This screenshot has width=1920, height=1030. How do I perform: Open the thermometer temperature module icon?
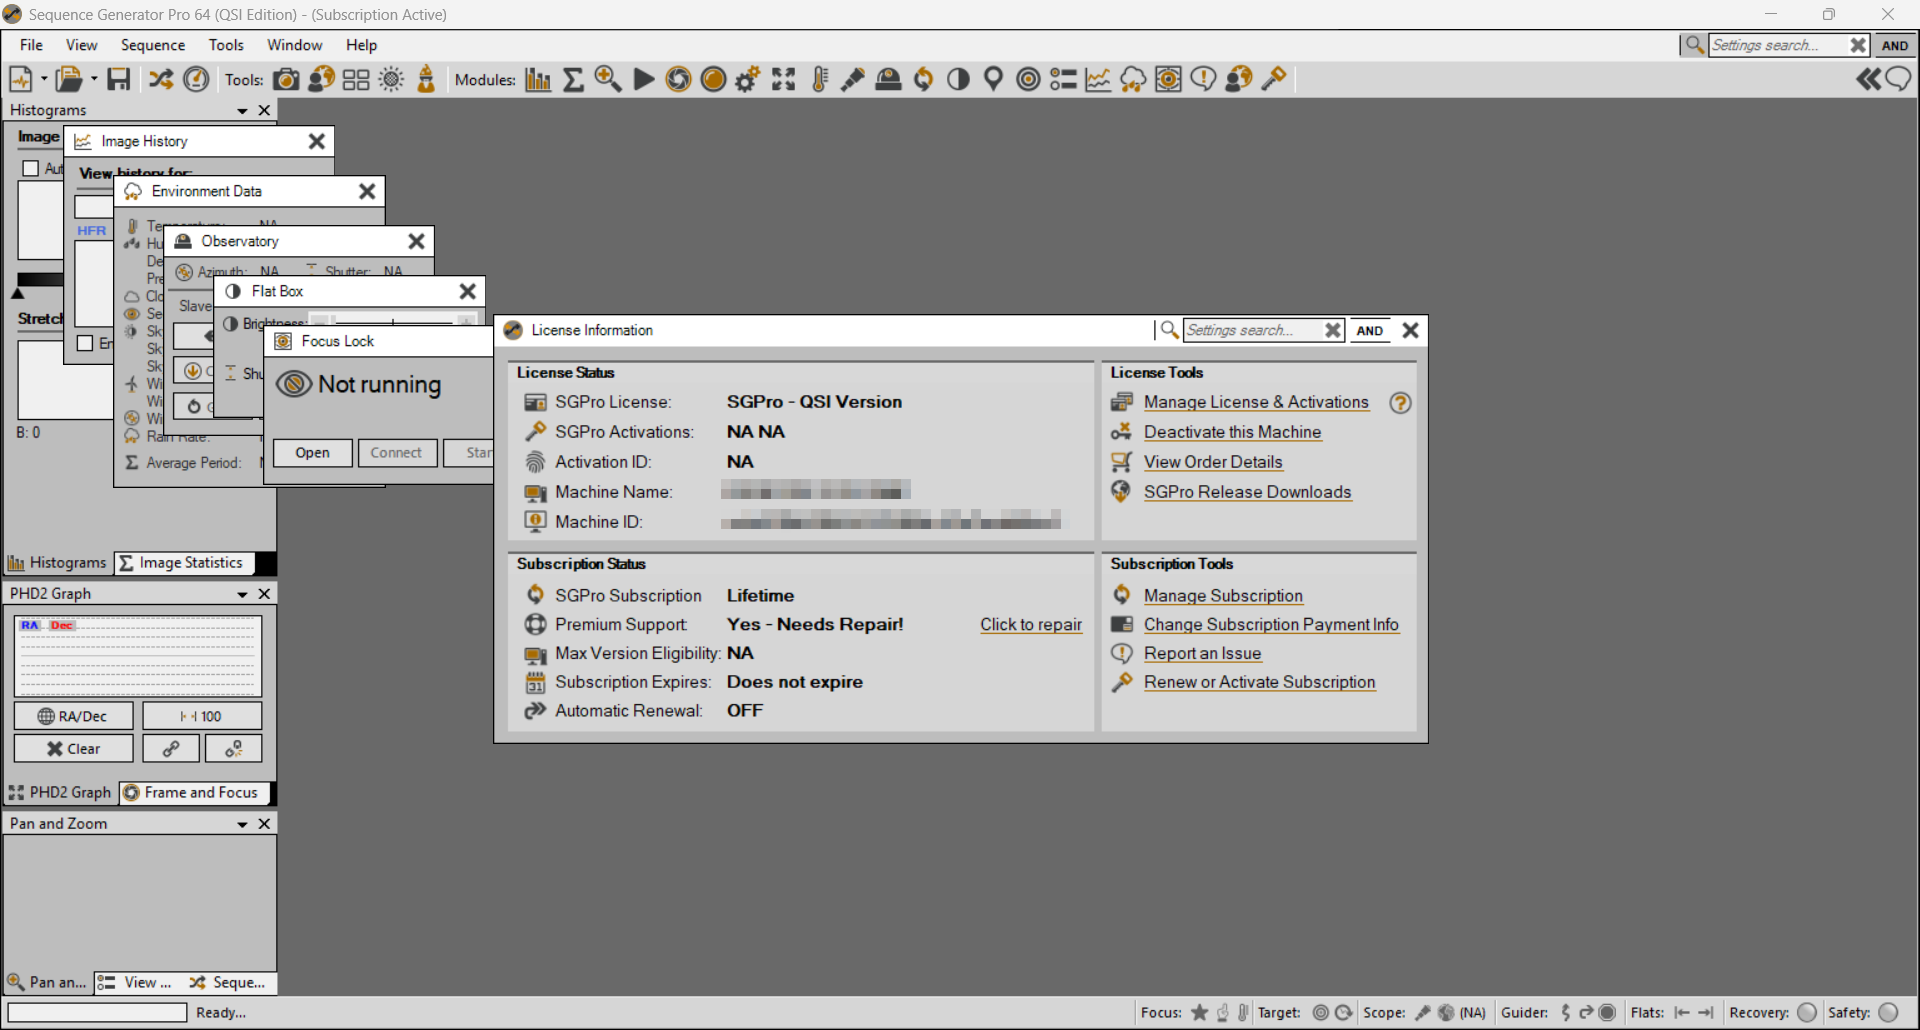[x=820, y=79]
